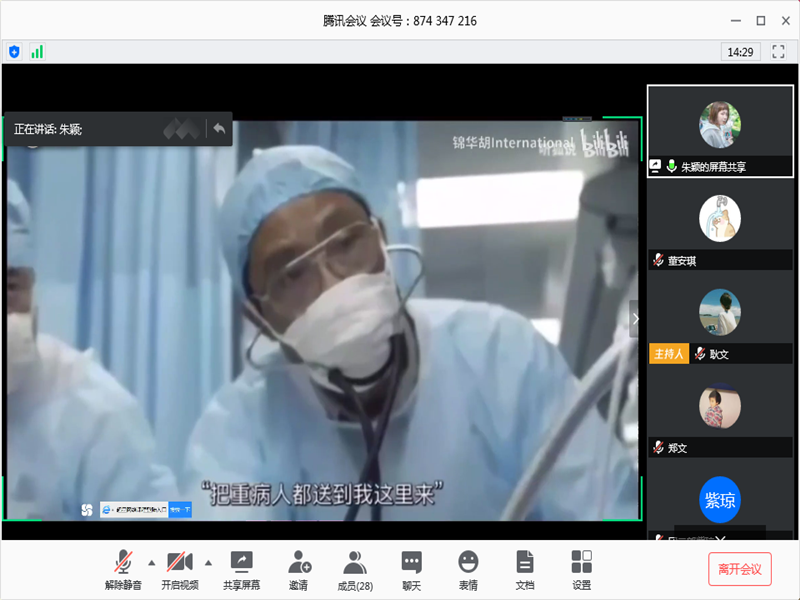This screenshot has height=600, width=800.
Task: Expand video options arrow beside 开启视频
Action: click(x=208, y=563)
